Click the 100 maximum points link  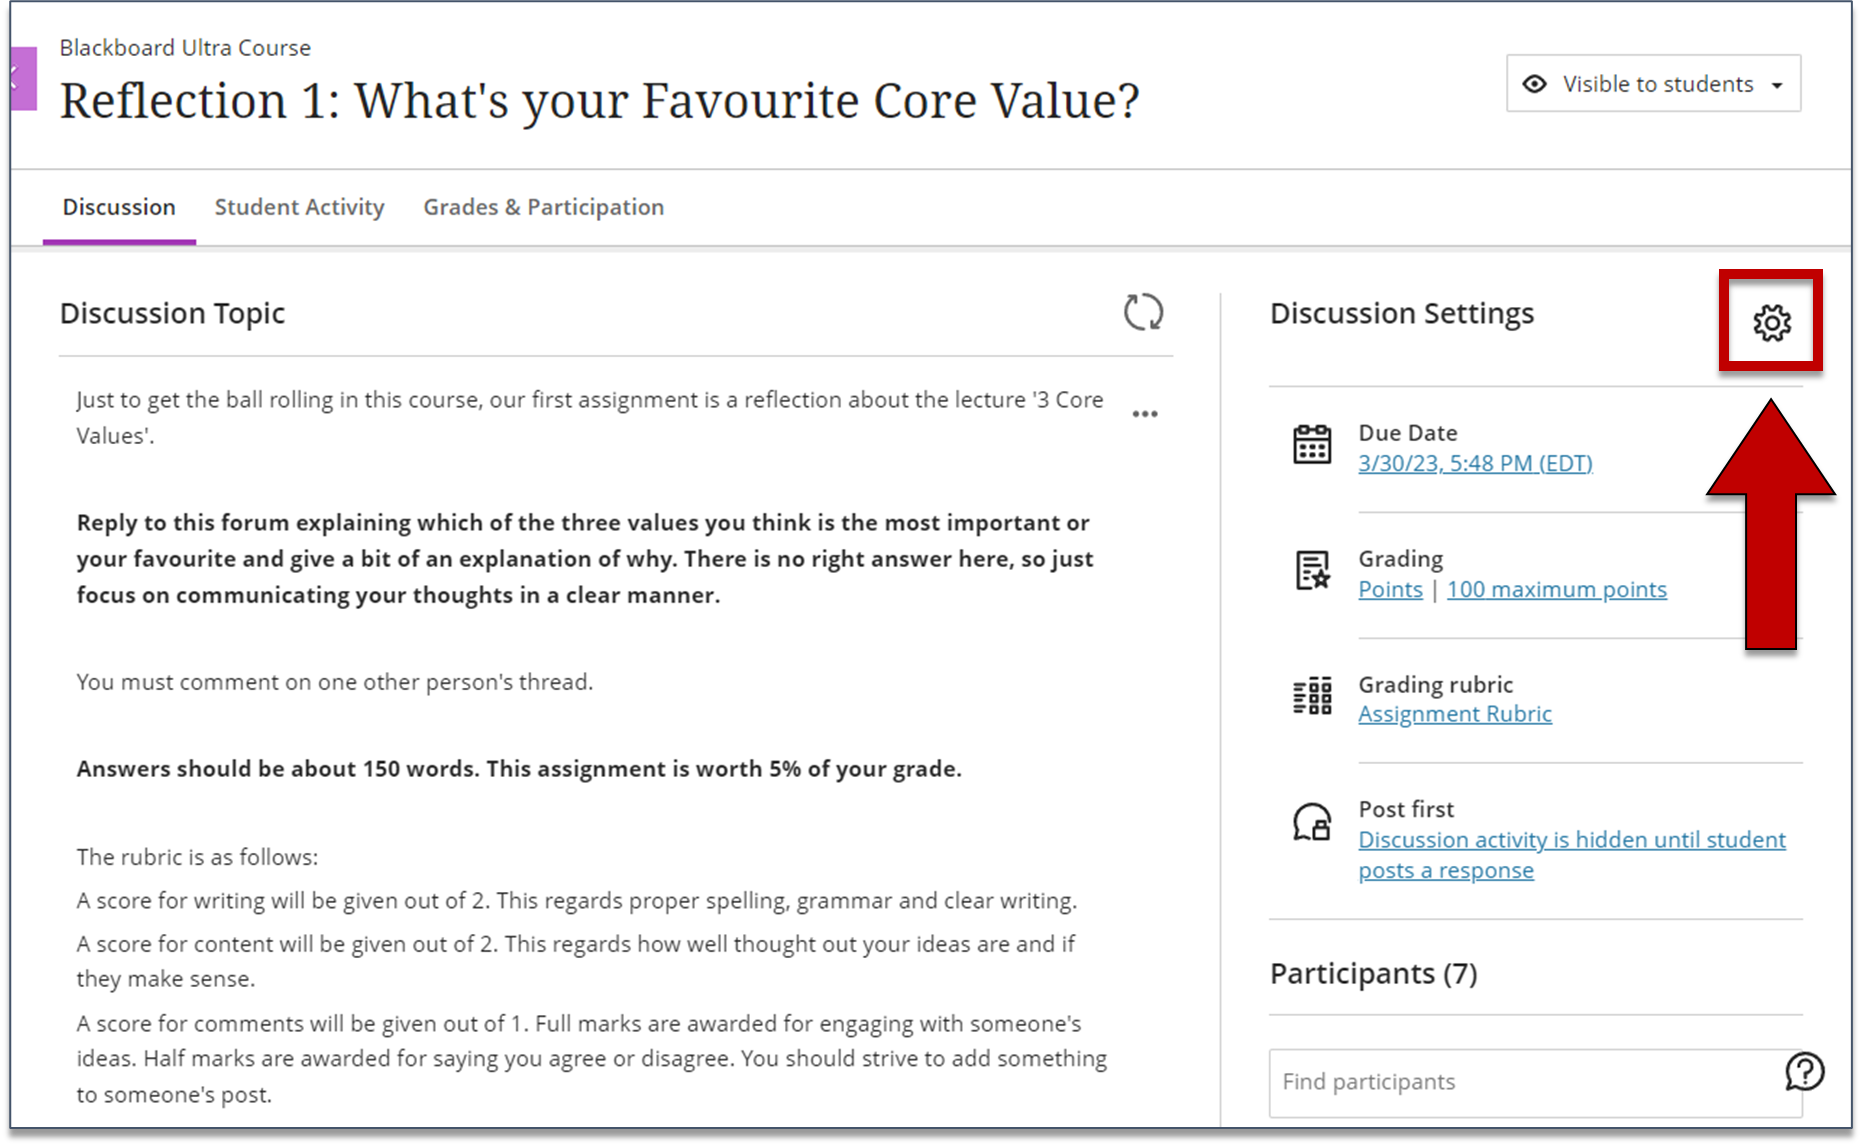point(1557,589)
